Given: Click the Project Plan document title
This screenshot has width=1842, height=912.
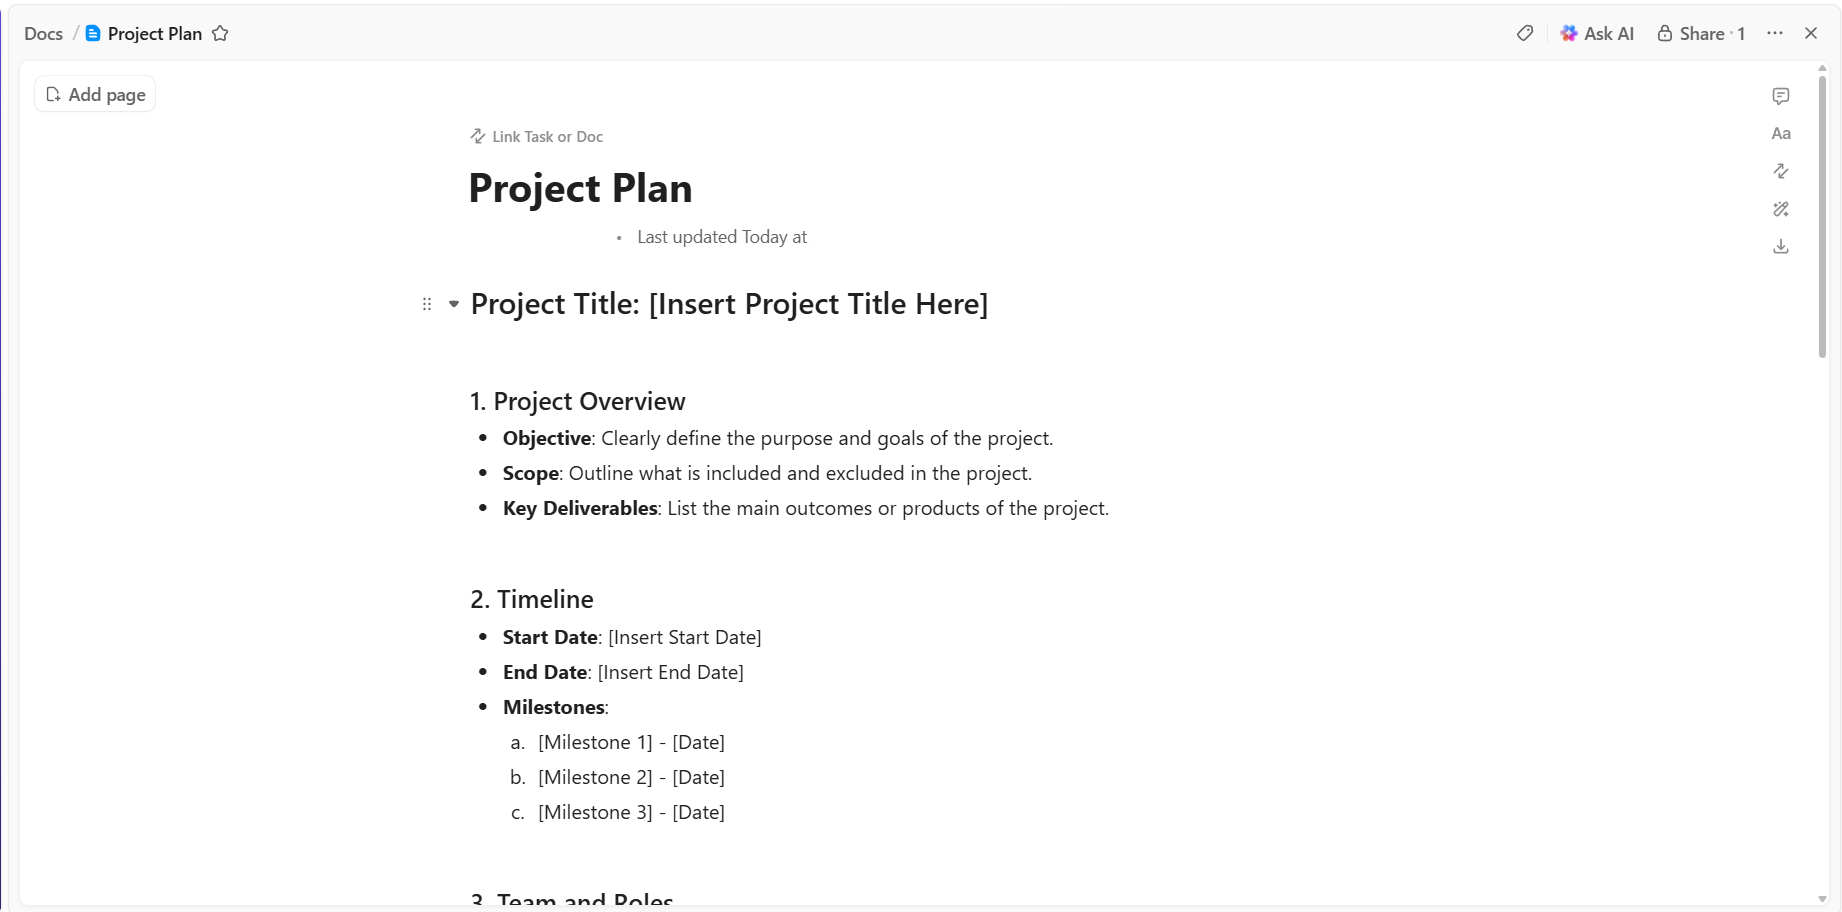Looking at the screenshot, I should [x=580, y=188].
